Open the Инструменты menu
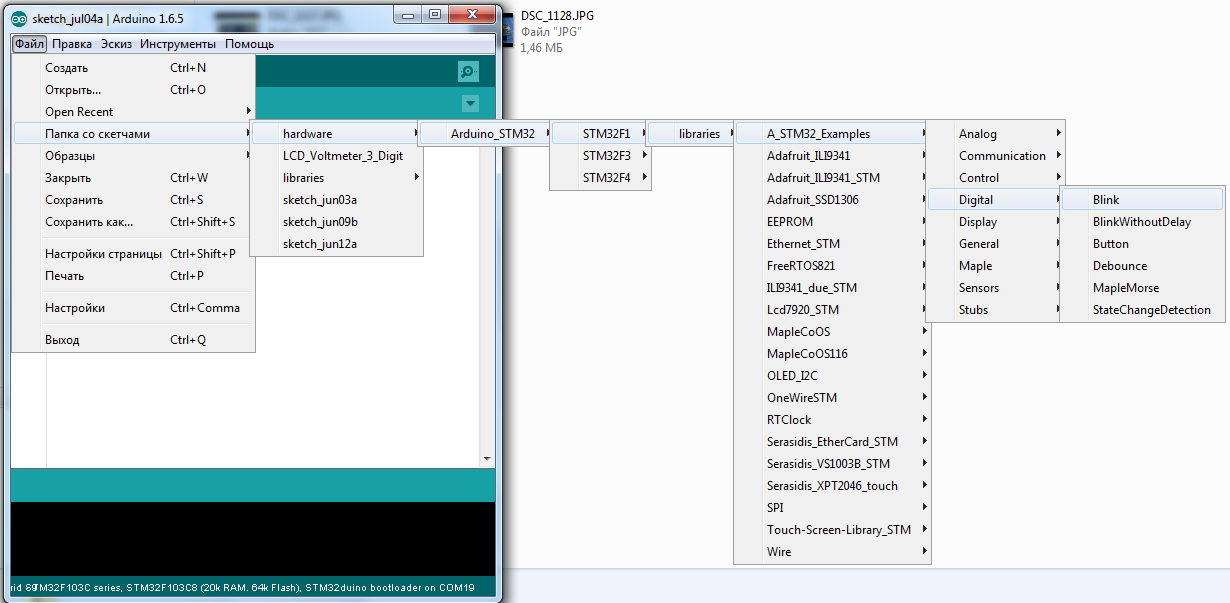This screenshot has height=603, width=1230. click(x=178, y=44)
